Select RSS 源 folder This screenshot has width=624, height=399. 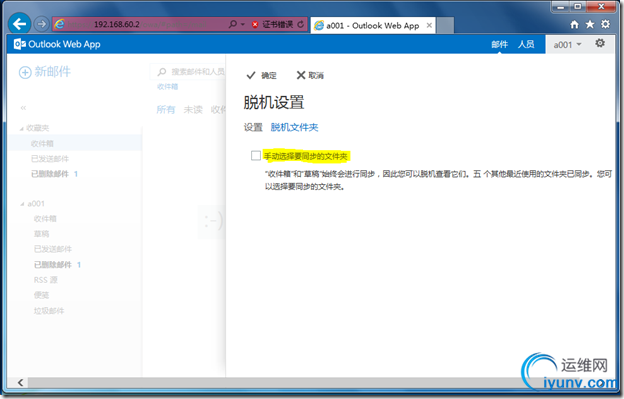click(x=45, y=280)
